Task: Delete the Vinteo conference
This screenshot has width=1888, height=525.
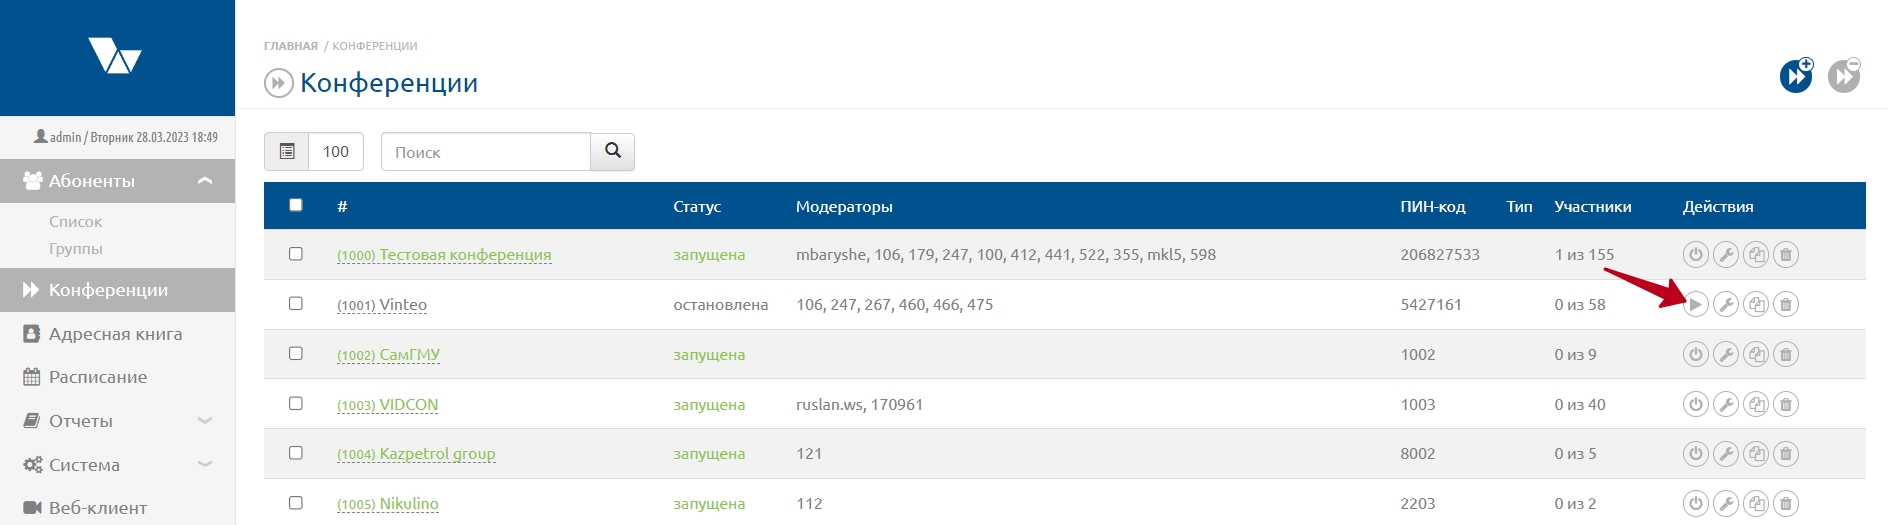Action: click(1786, 304)
